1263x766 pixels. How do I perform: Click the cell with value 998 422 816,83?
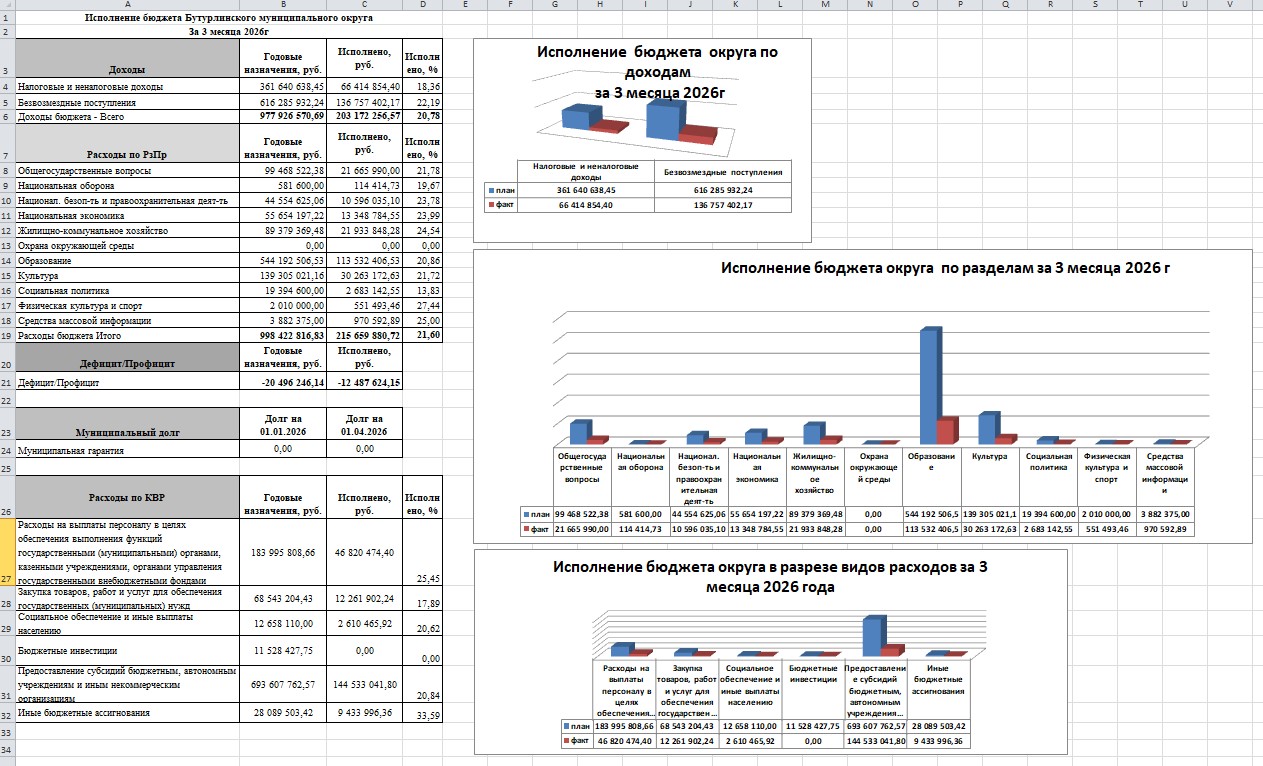pos(283,336)
